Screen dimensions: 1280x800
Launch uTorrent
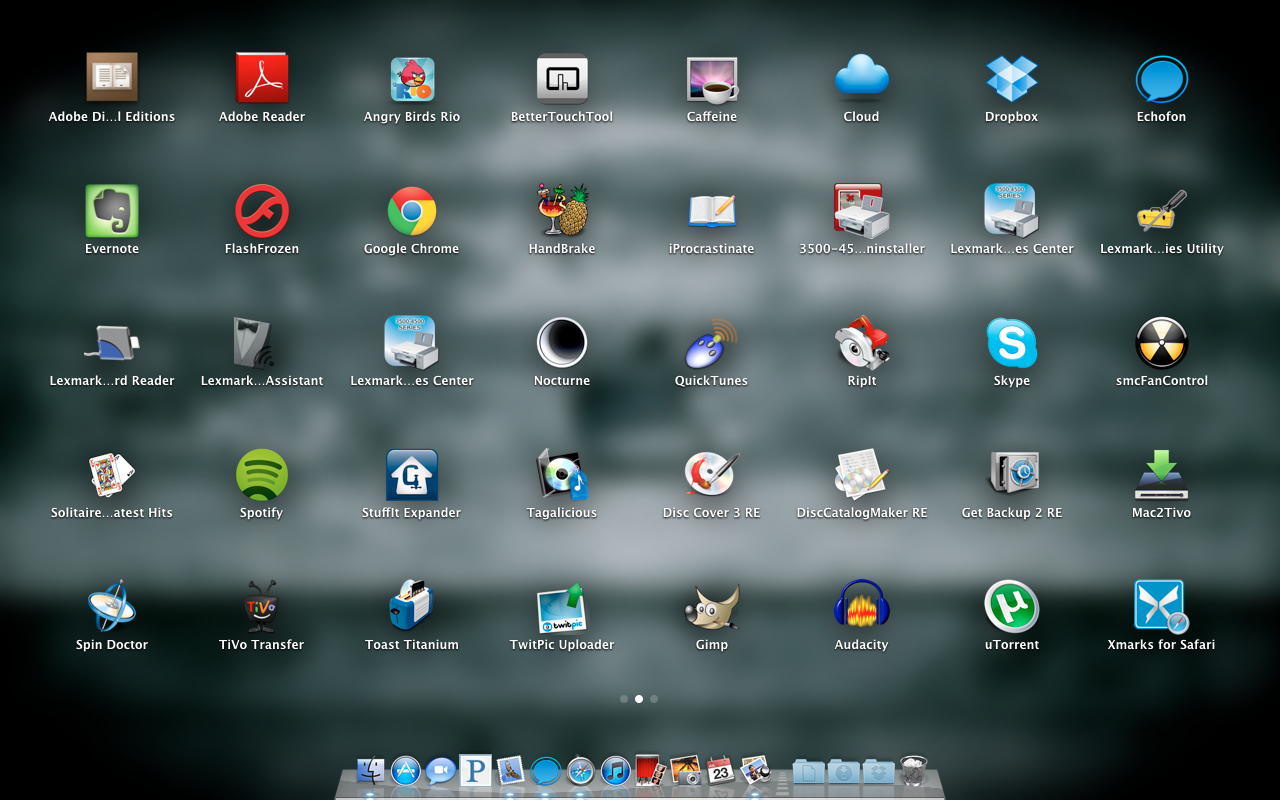point(1012,606)
